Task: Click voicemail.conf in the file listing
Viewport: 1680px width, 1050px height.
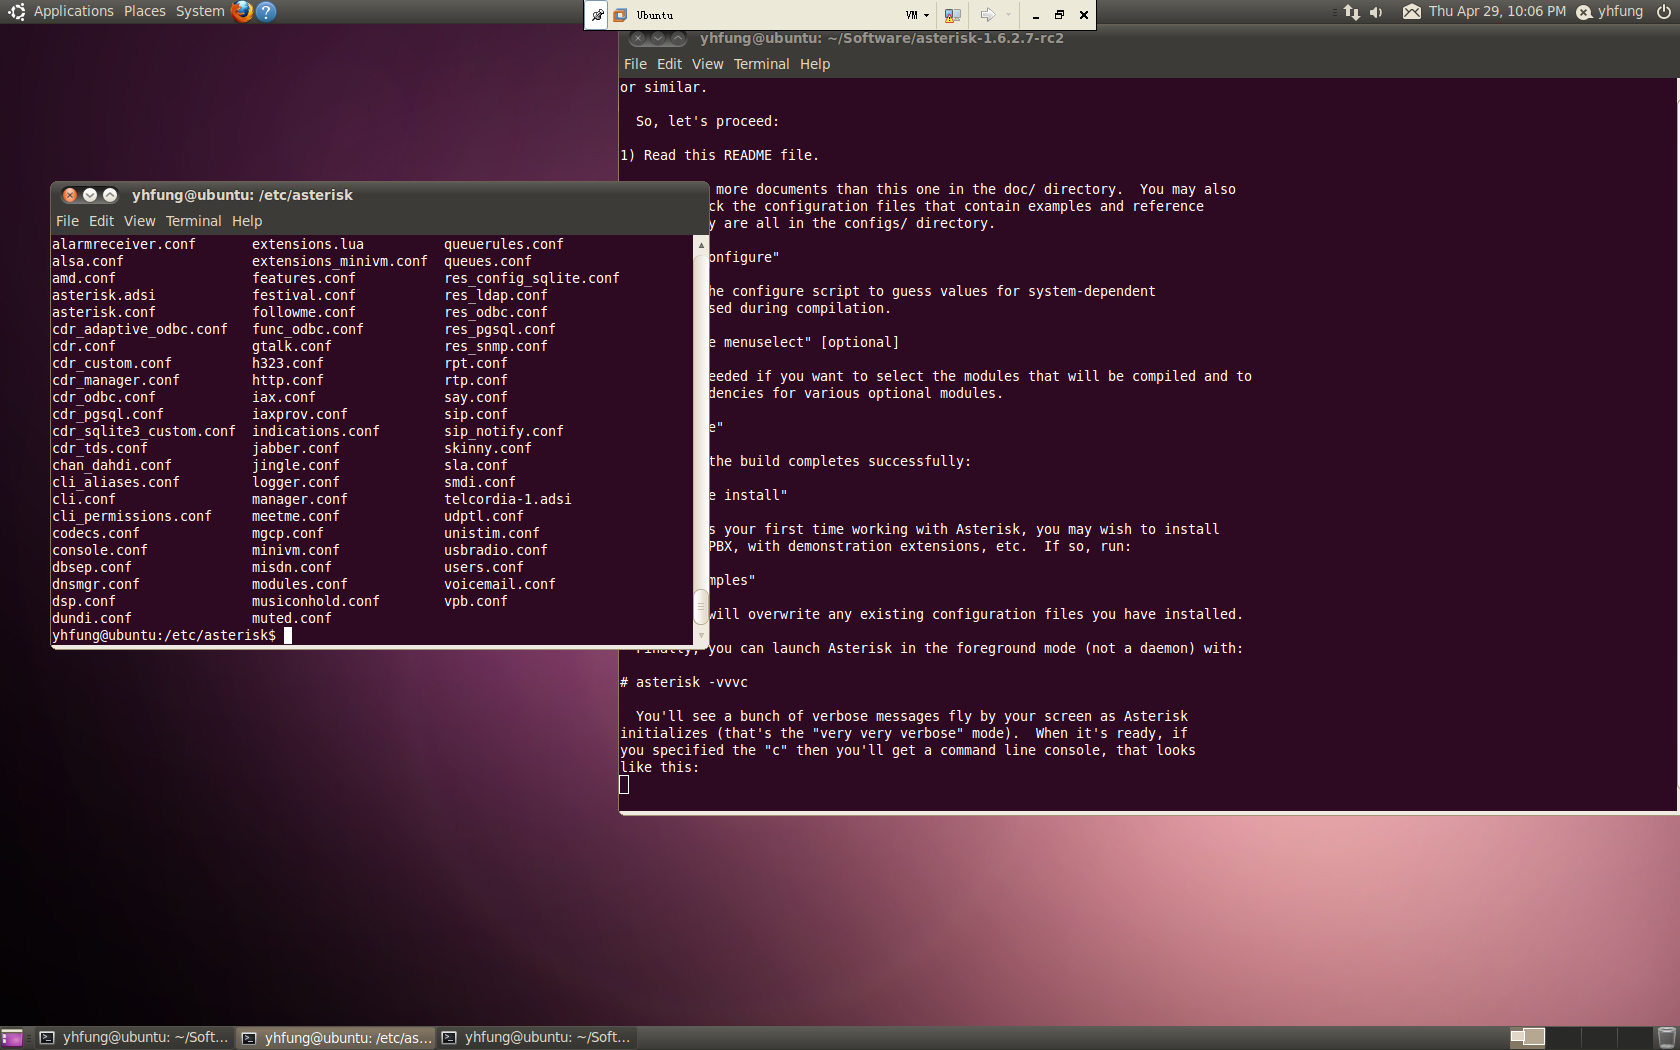Action: pyautogui.click(x=500, y=584)
